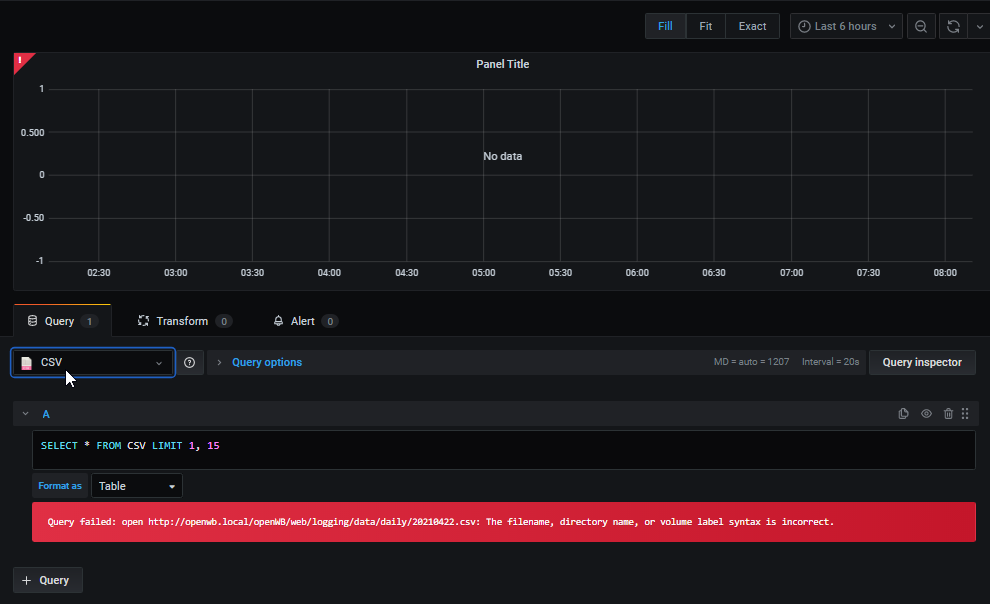
Task: Click the red panel error indicator
Action: (20, 60)
